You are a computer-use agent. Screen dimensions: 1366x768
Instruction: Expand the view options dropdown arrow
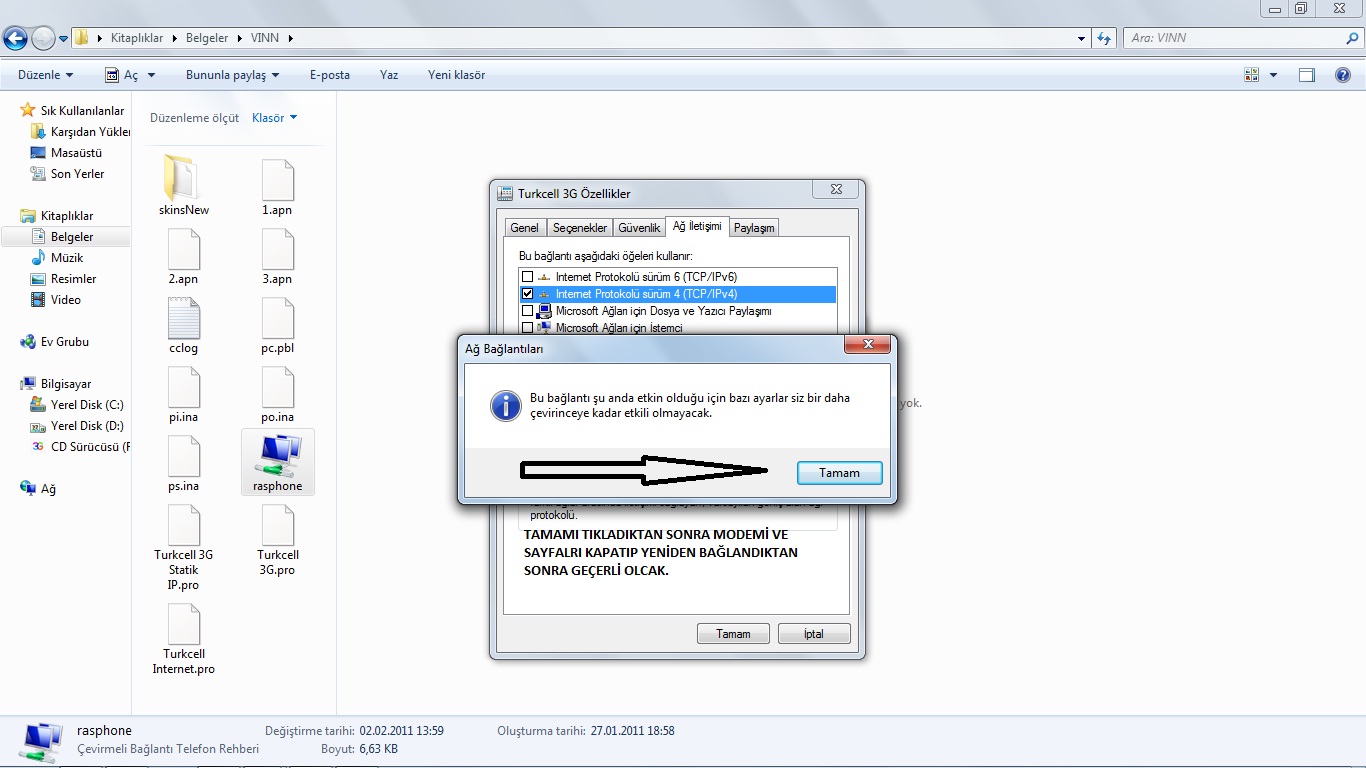pos(1273,75)
